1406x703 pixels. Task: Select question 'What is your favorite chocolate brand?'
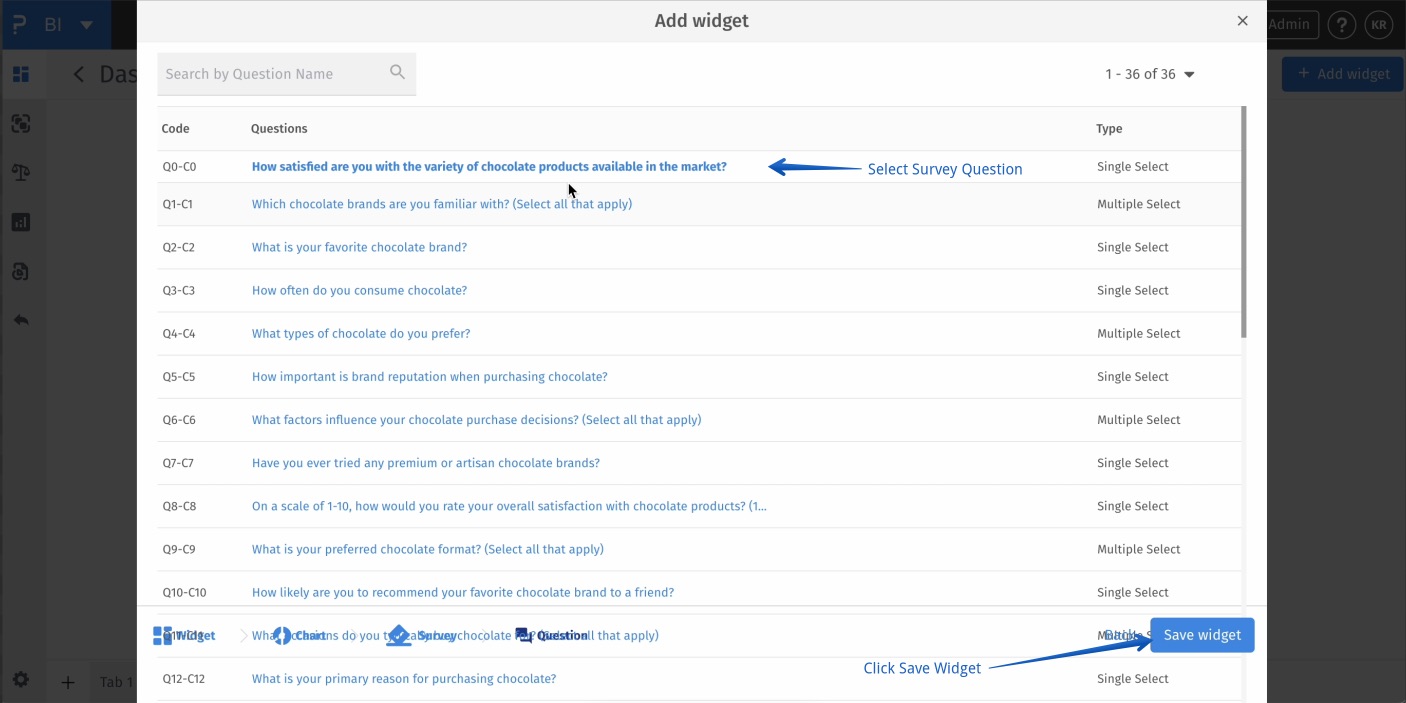point(359,246)
